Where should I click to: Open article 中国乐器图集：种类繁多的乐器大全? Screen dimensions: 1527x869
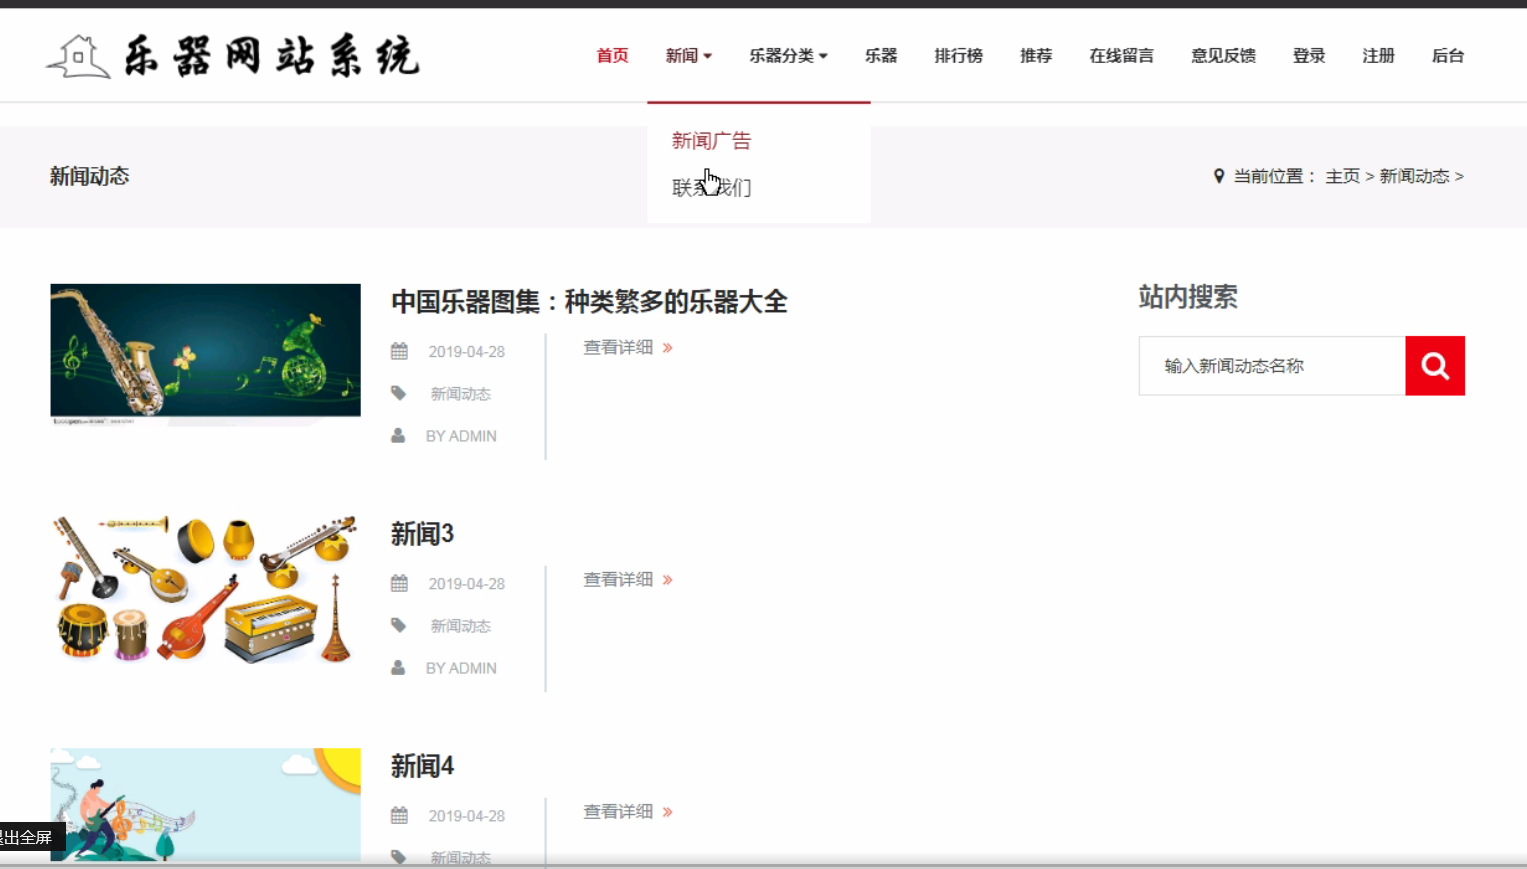pyautogui.click(x=589, y=302)
